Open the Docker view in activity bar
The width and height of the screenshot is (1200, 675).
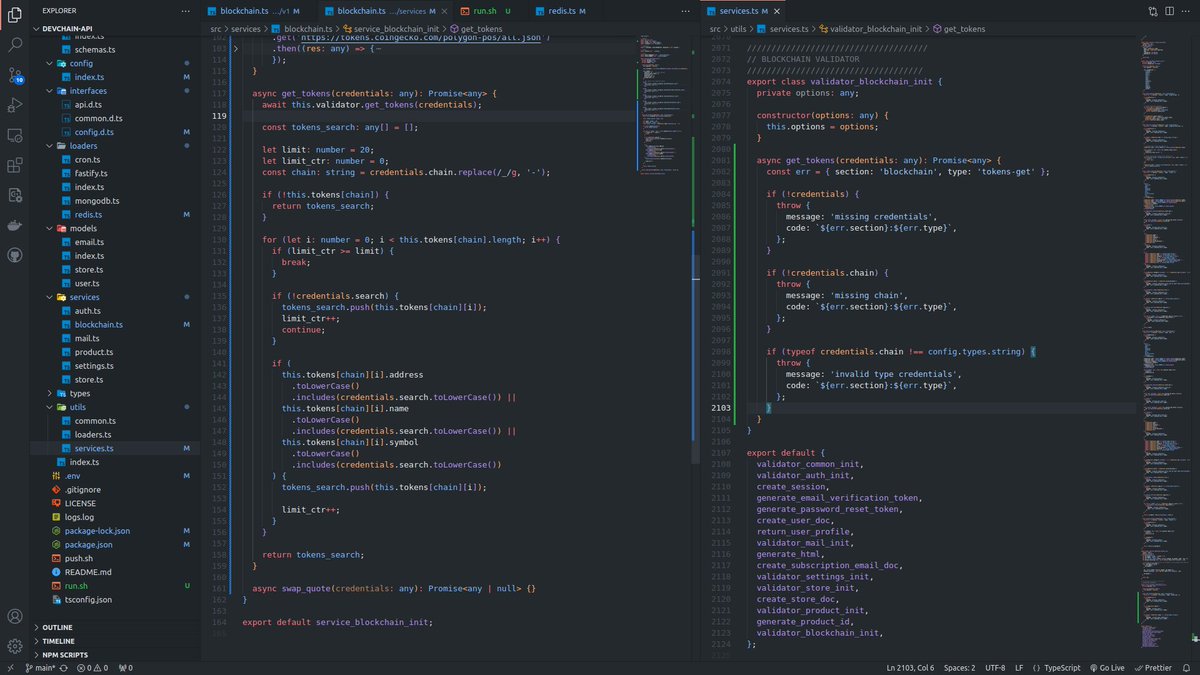(x=15, y=225)
